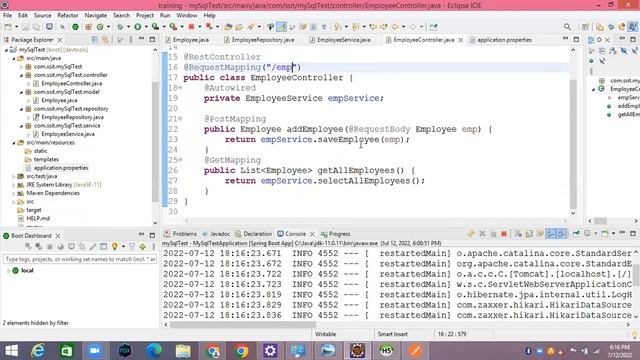Collapse the mySqlTest project node
Image resolution: width=640 pixels, height=360 pixels.
[7, 50]
